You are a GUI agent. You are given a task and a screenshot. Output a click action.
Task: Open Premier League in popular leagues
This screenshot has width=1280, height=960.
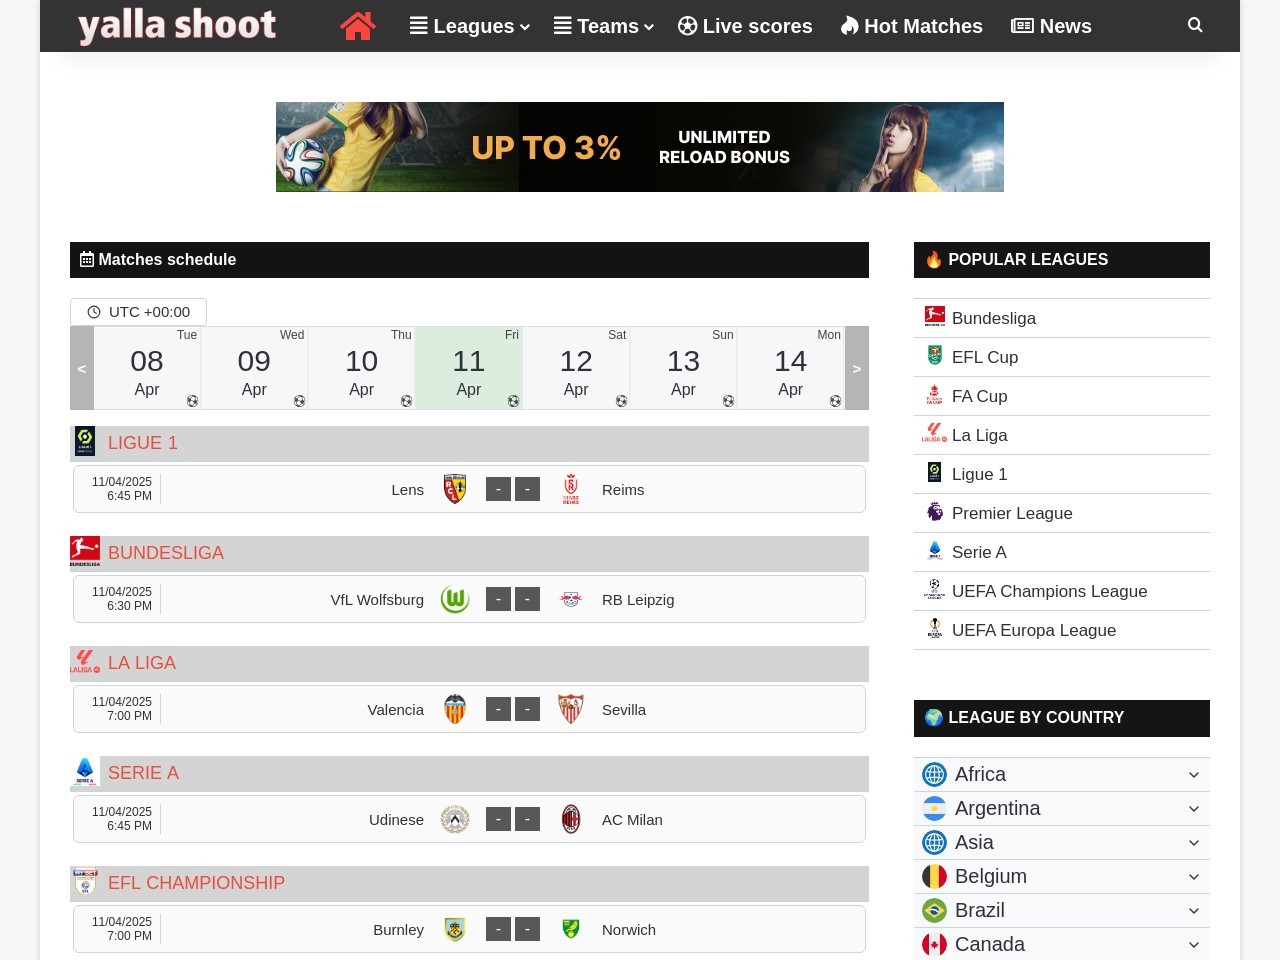tap(1011, 513)
